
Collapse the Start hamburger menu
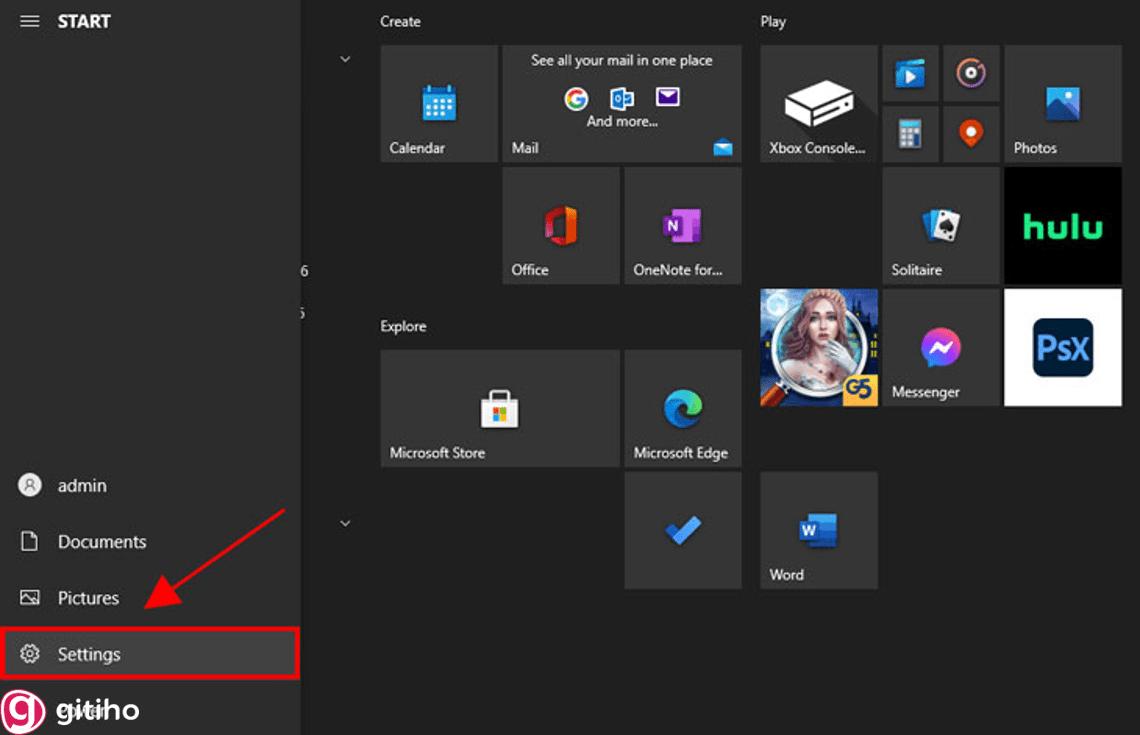(30, 21)
